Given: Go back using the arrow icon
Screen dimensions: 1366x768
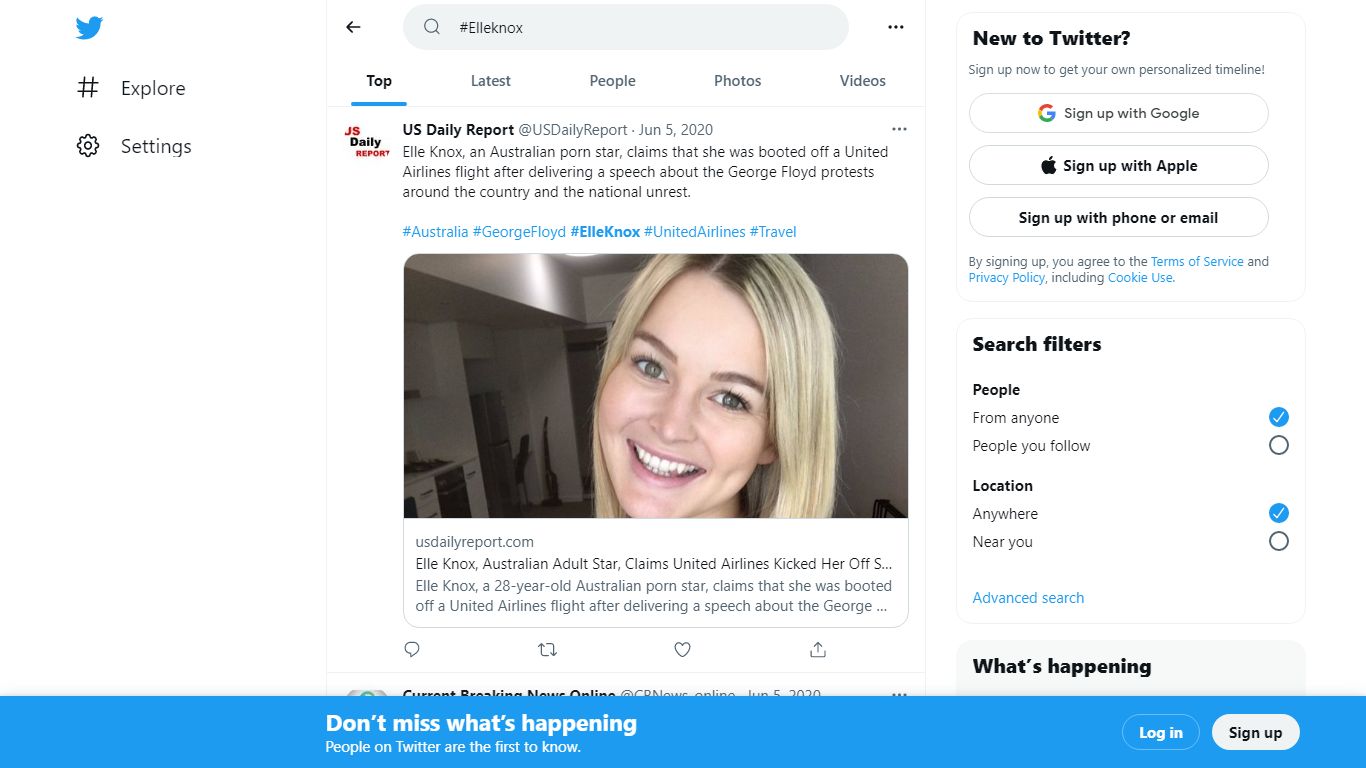Looking at the screenshot, I should pos(353,27).
